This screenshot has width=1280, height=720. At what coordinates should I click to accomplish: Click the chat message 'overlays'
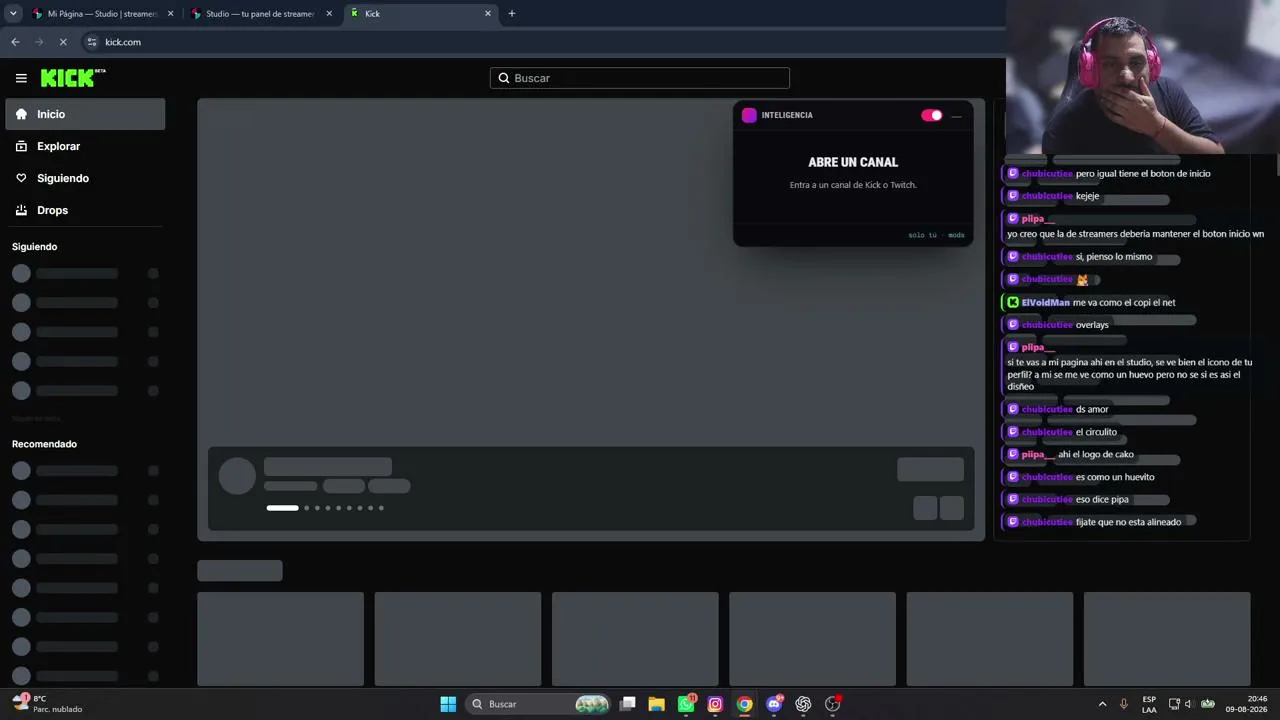point(1092,325)
